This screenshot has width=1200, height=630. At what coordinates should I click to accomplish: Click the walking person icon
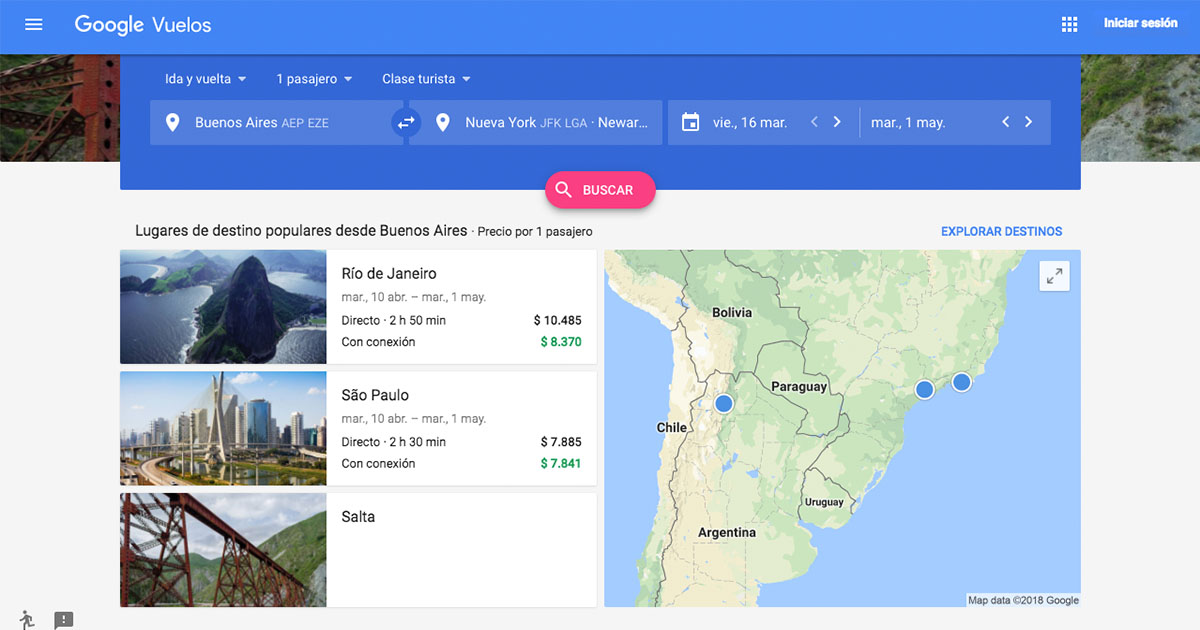click(x=27, y=620)
